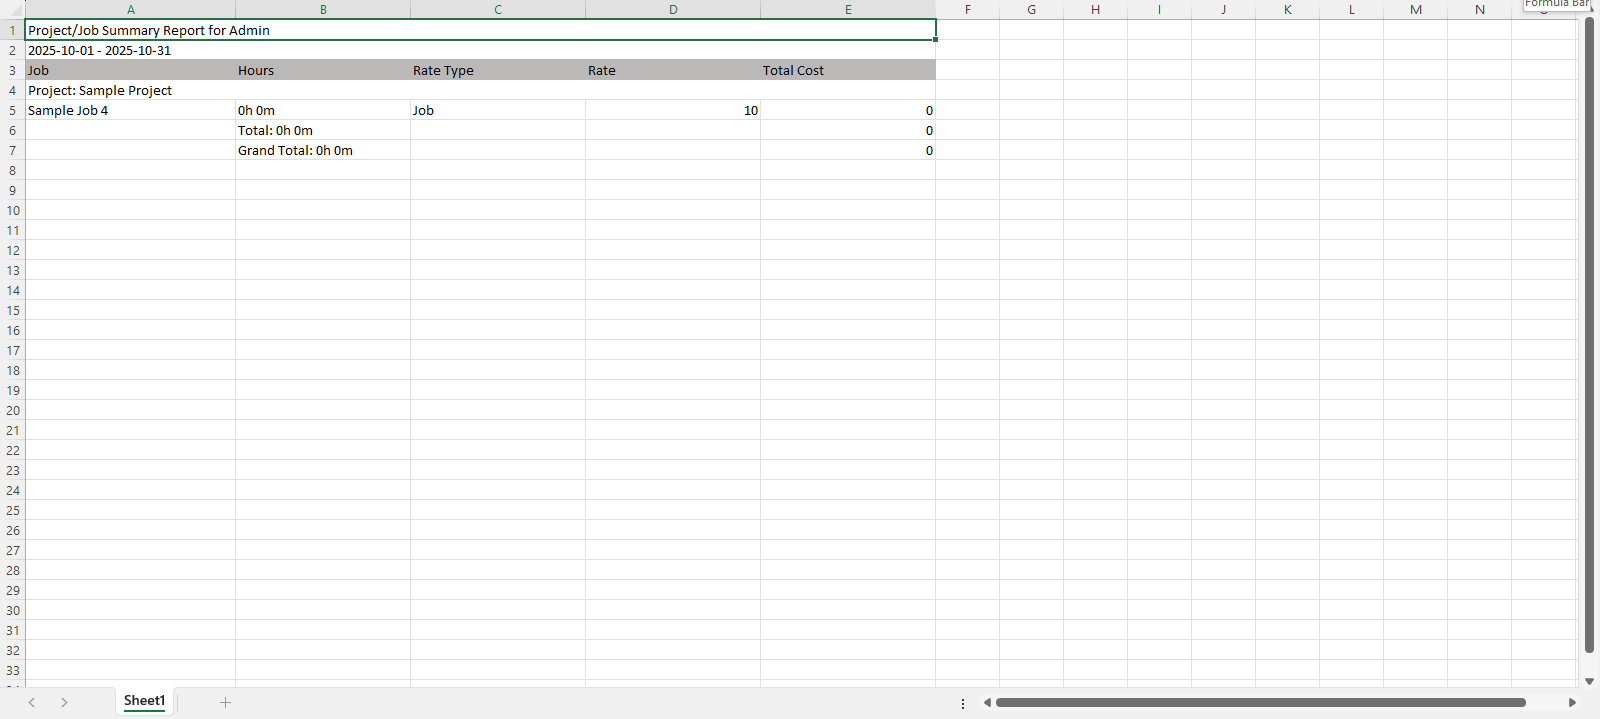Click the three-dot tab bar resize handle
The height and width of the screenshot is (719, 1600).
(x=963, y=703)
